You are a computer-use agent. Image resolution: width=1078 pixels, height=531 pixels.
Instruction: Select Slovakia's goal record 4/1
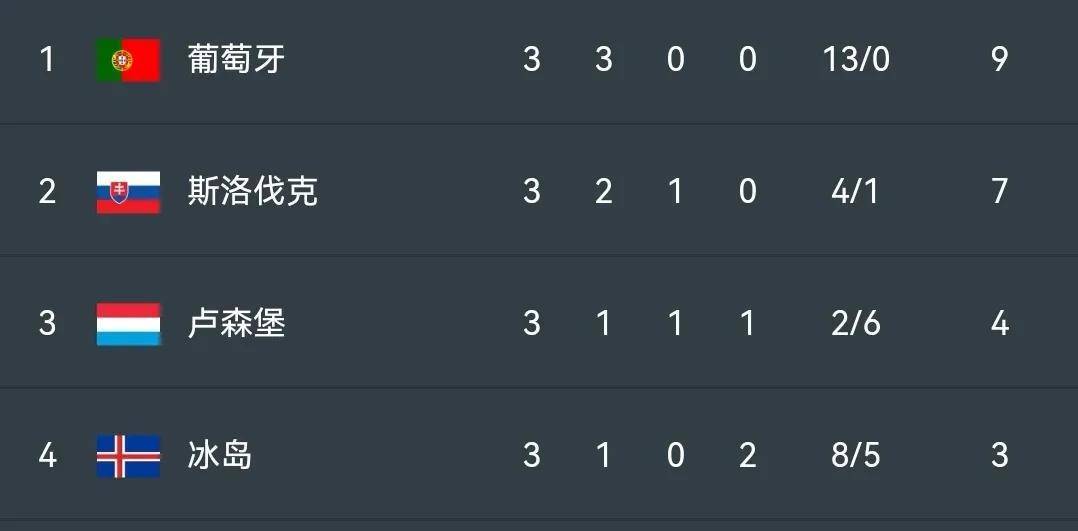856,192
